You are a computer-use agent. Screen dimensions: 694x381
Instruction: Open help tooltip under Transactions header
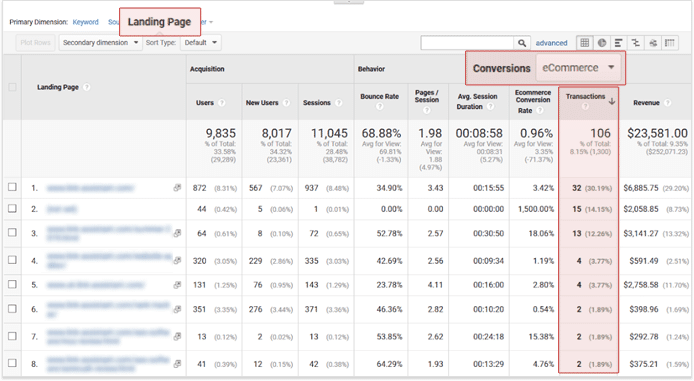585,106
